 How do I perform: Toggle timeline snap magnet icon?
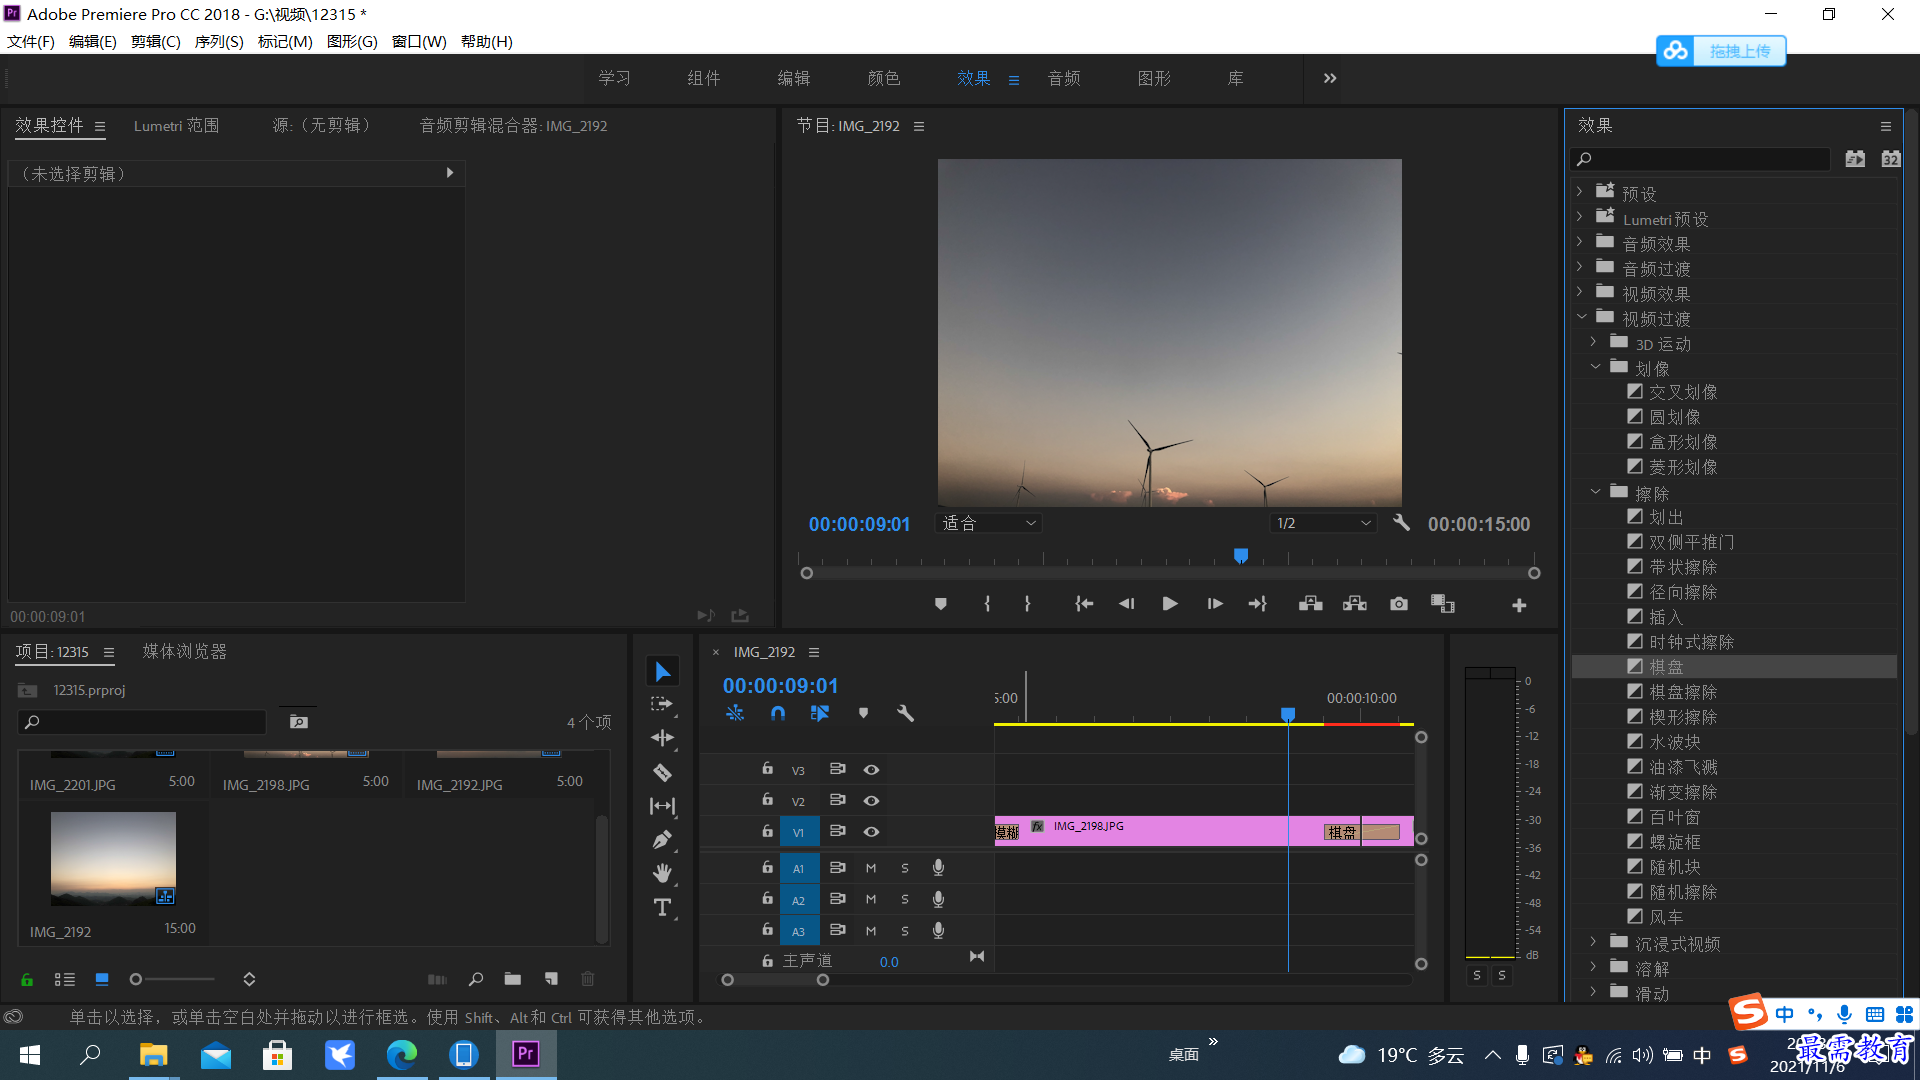(x=778, y=713)
